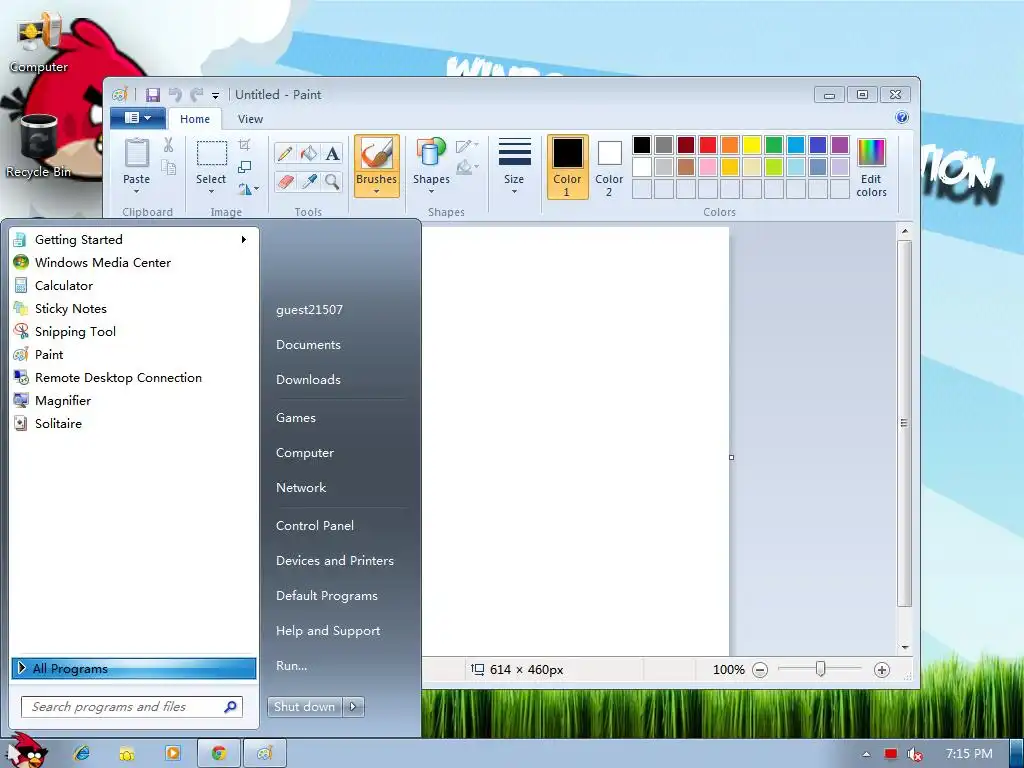Click the Undo arrow in title bar

coord(175,95)
